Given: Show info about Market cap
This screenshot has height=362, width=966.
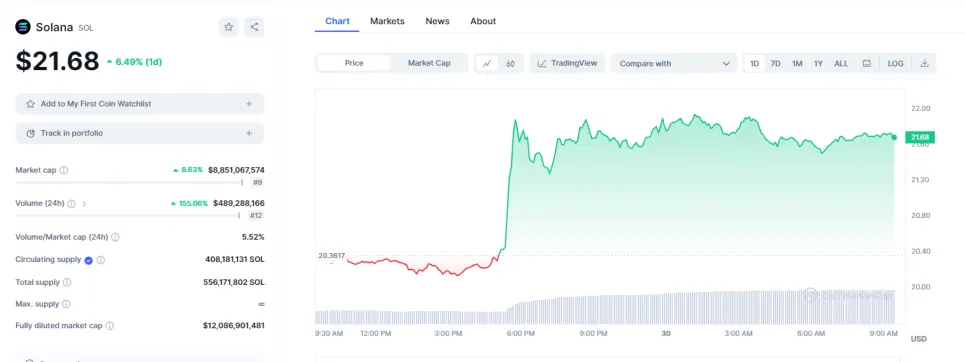Looking at the screenshot, I should 63,170.
